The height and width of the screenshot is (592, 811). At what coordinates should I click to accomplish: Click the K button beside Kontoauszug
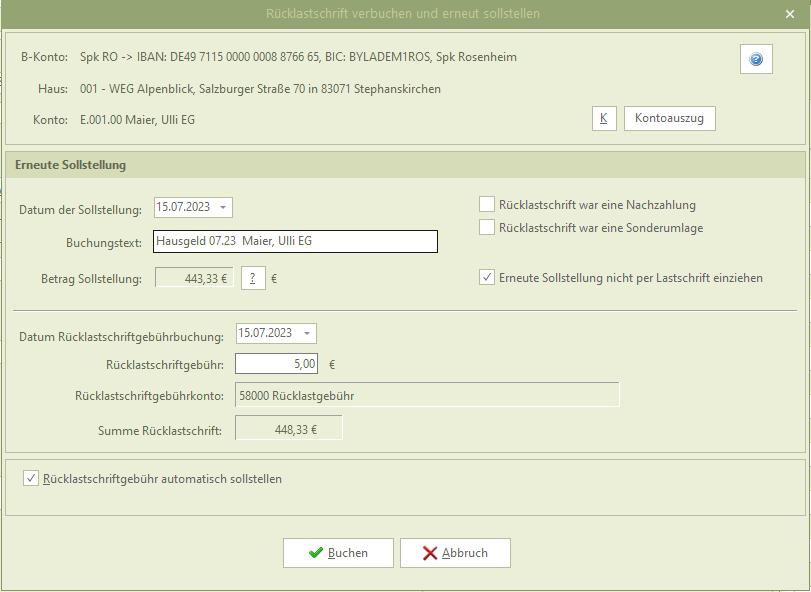[x=603, y=119]
